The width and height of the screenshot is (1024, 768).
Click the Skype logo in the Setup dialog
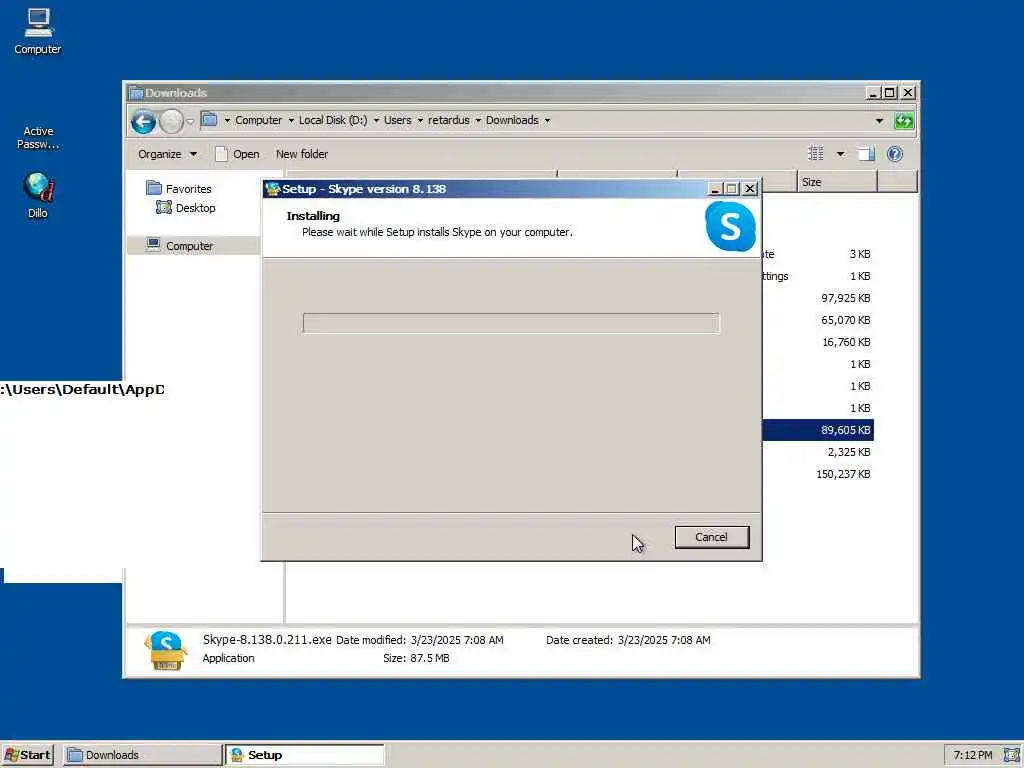(x=730, y=226)
